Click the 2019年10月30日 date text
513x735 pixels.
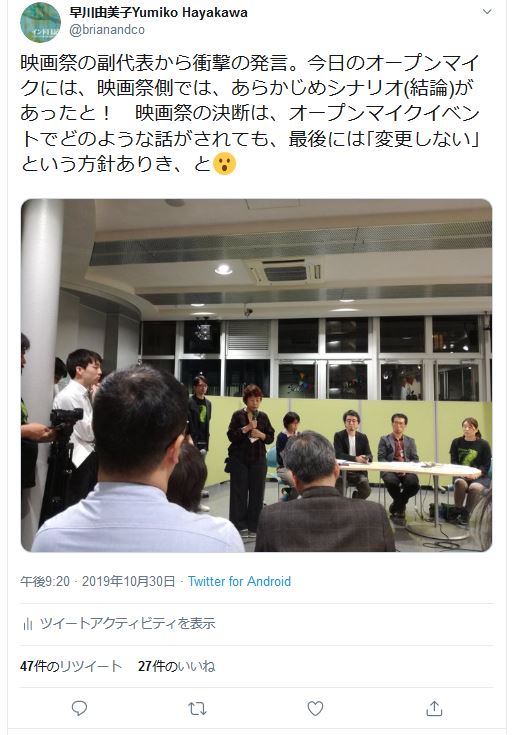coord(128,581)
